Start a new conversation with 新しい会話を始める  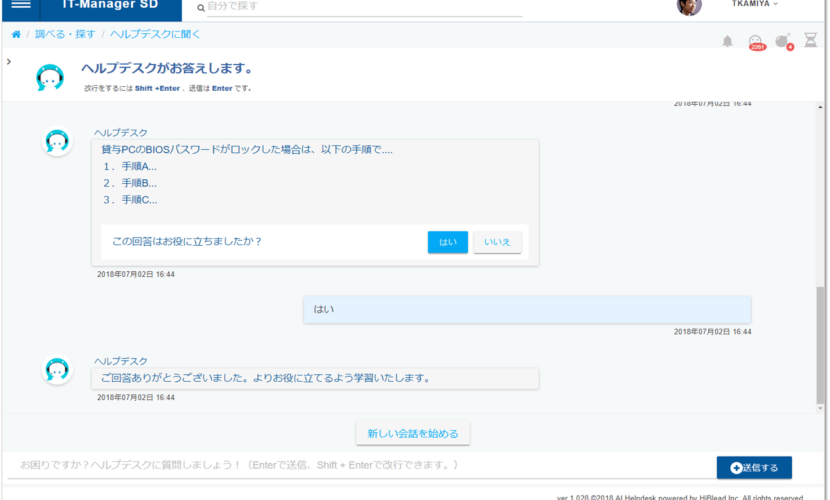[413, 433]
